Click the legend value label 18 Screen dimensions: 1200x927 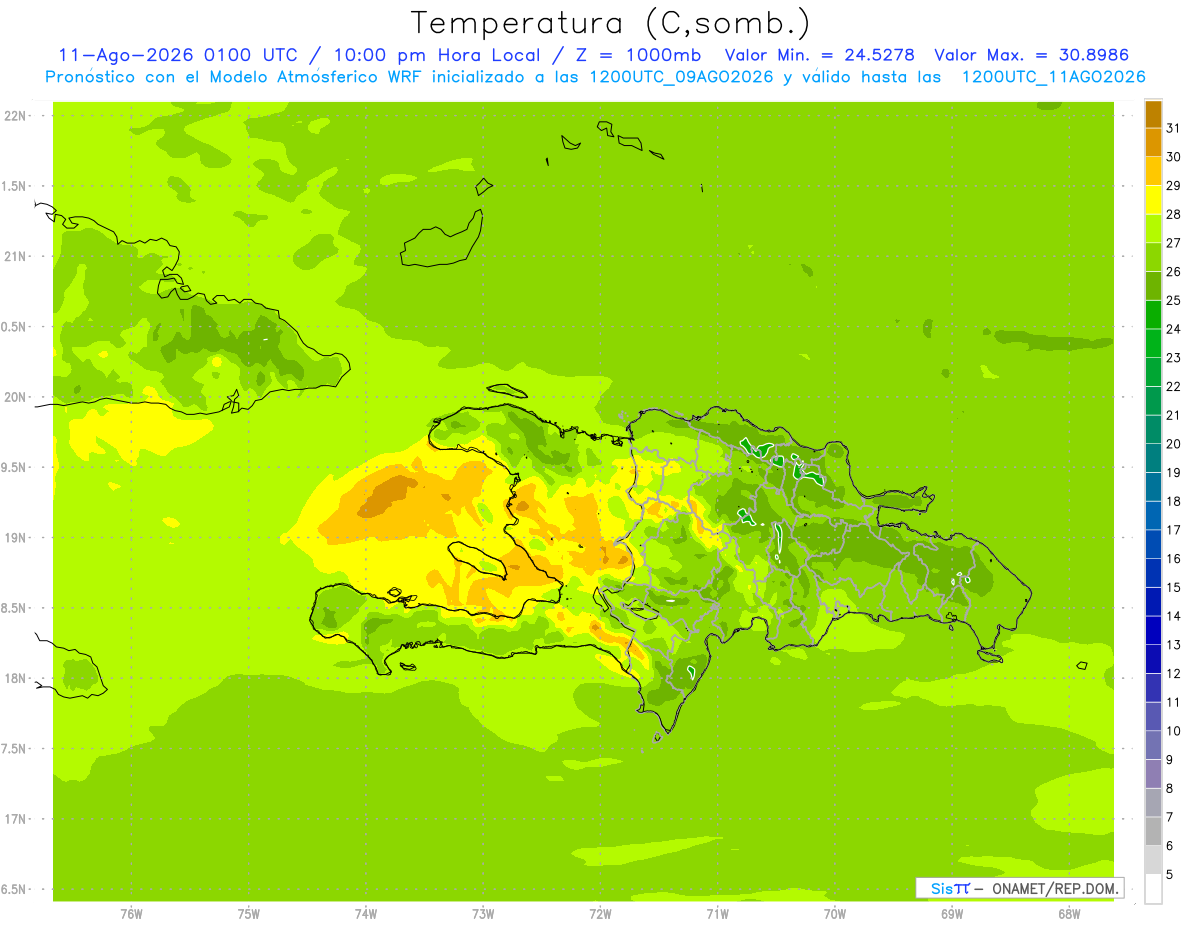coord(1173,501)
